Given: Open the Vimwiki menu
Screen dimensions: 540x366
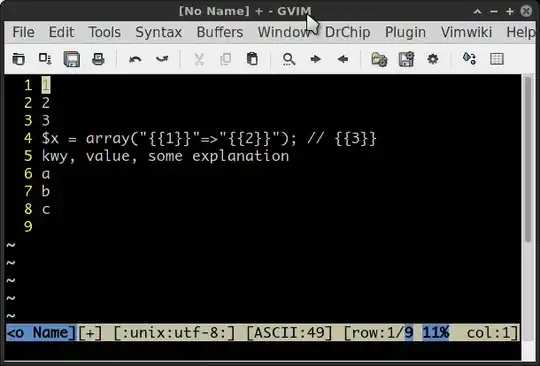Looking at the screenshot, I should click(466, 32).
